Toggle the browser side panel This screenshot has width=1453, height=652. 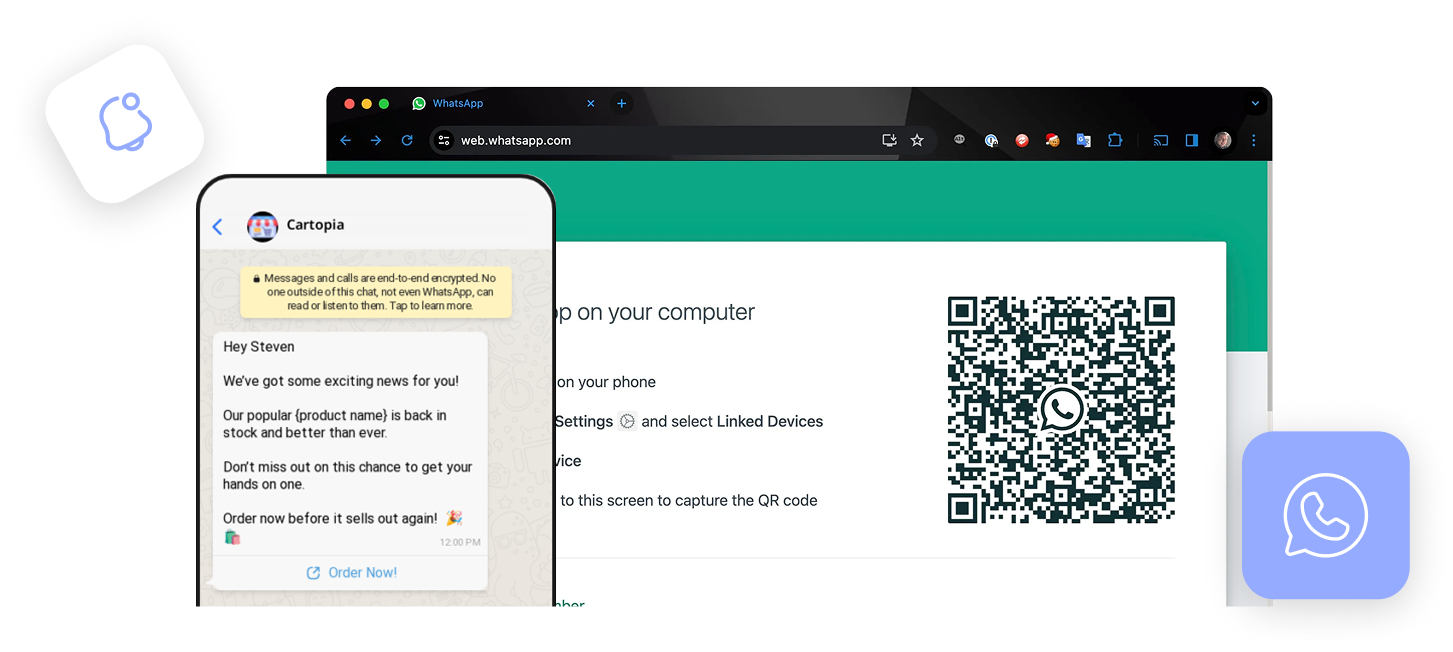(1191, 141)
